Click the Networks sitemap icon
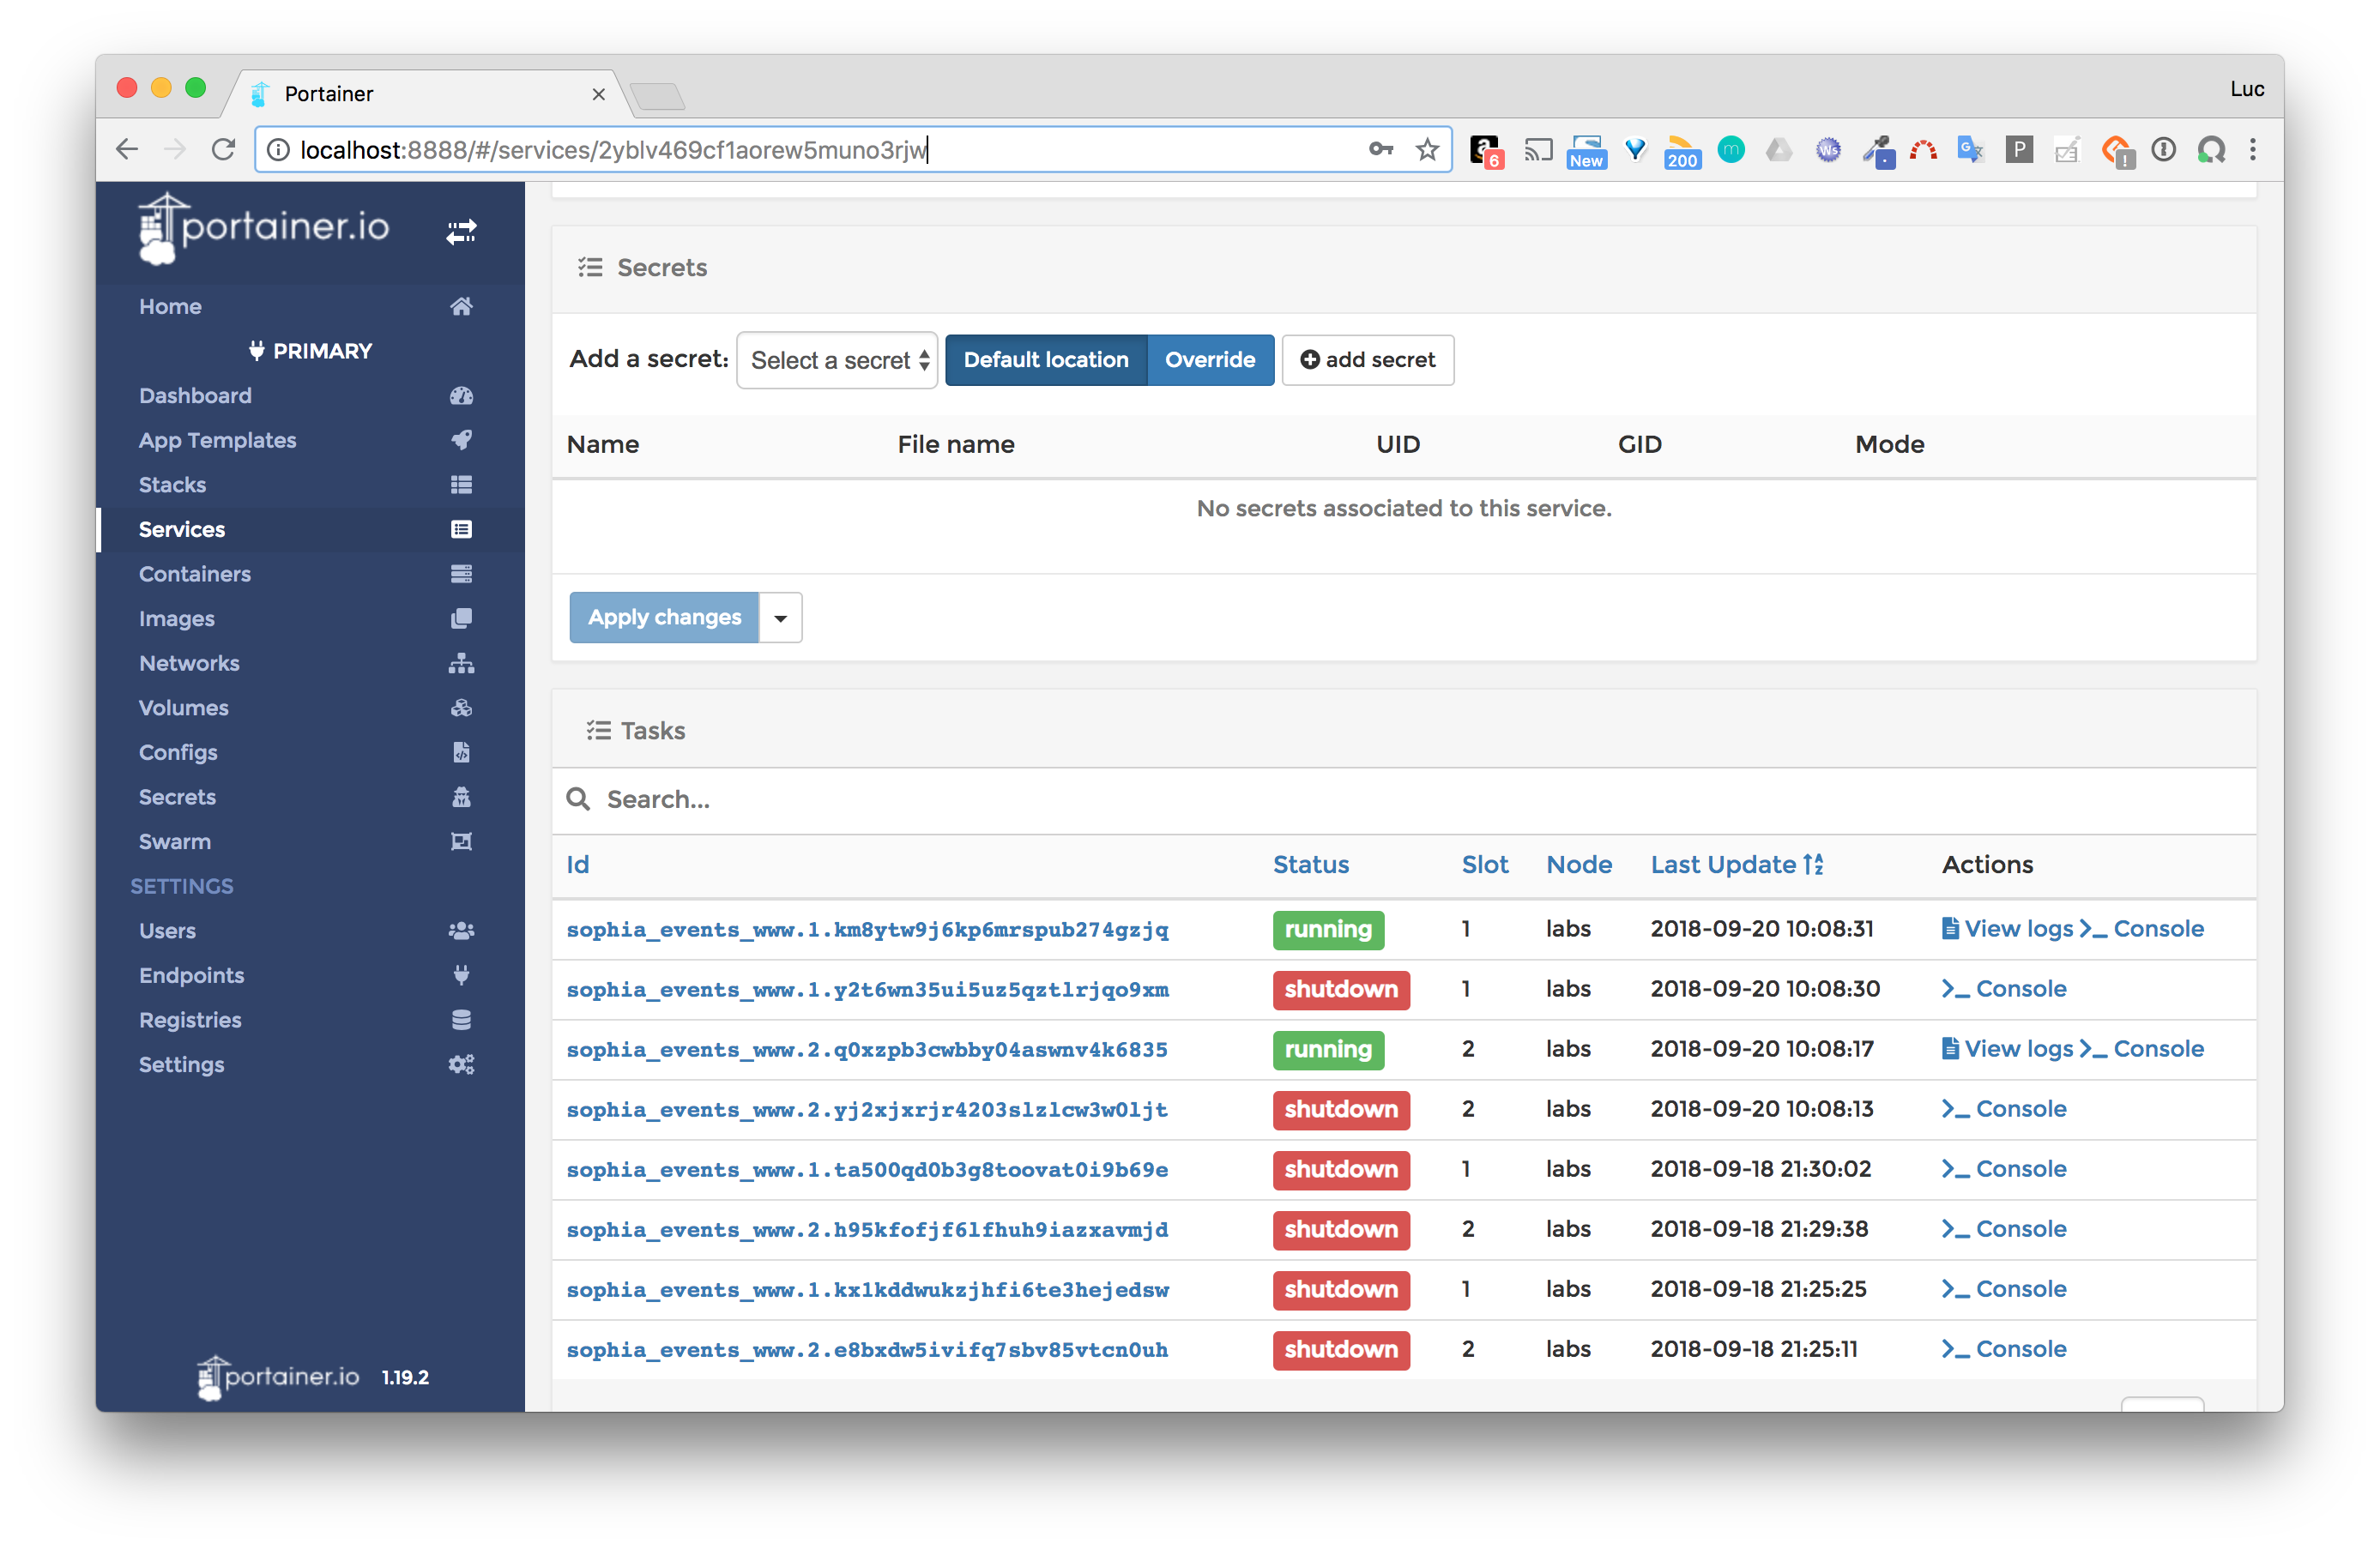This screenshot has height=1549, width=2380. [461, 663]
